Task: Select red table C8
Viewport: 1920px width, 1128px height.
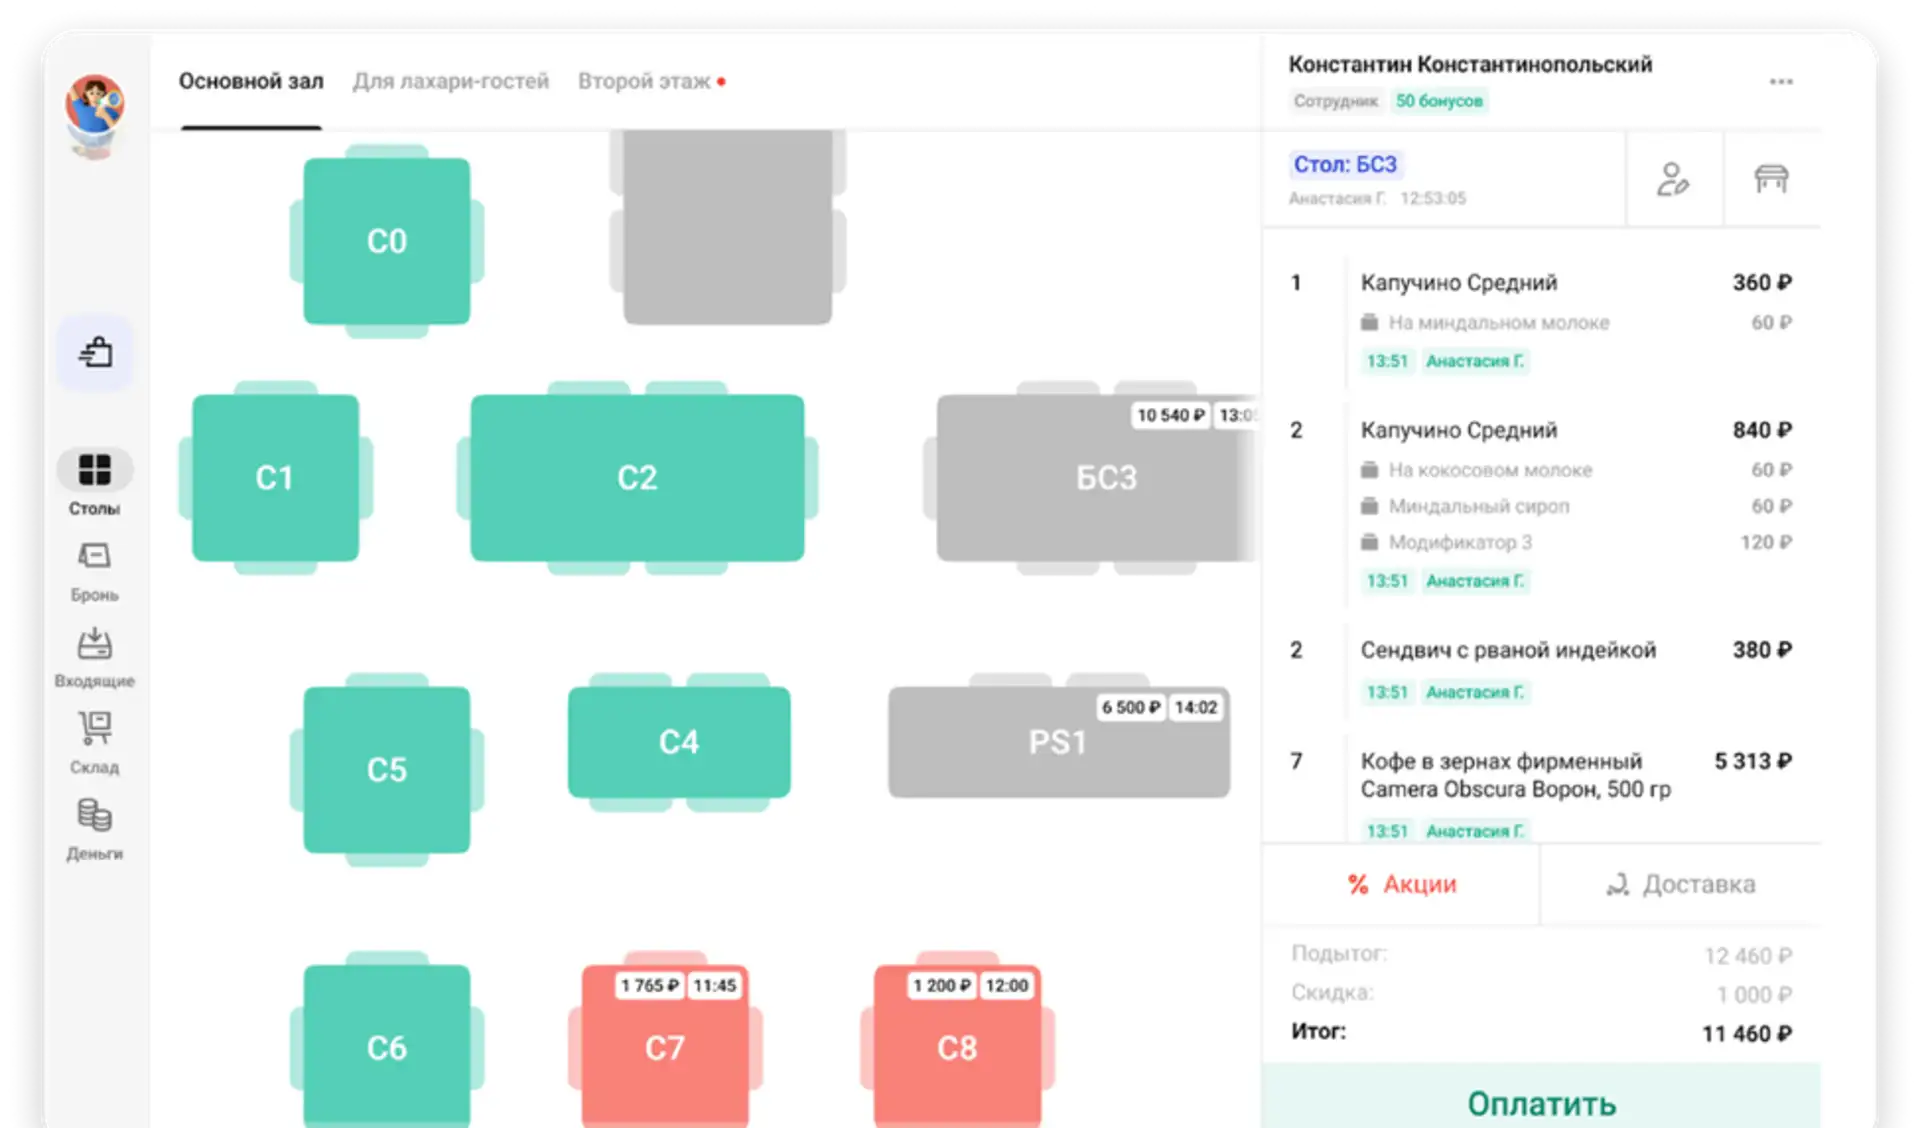Action: 957,1046
